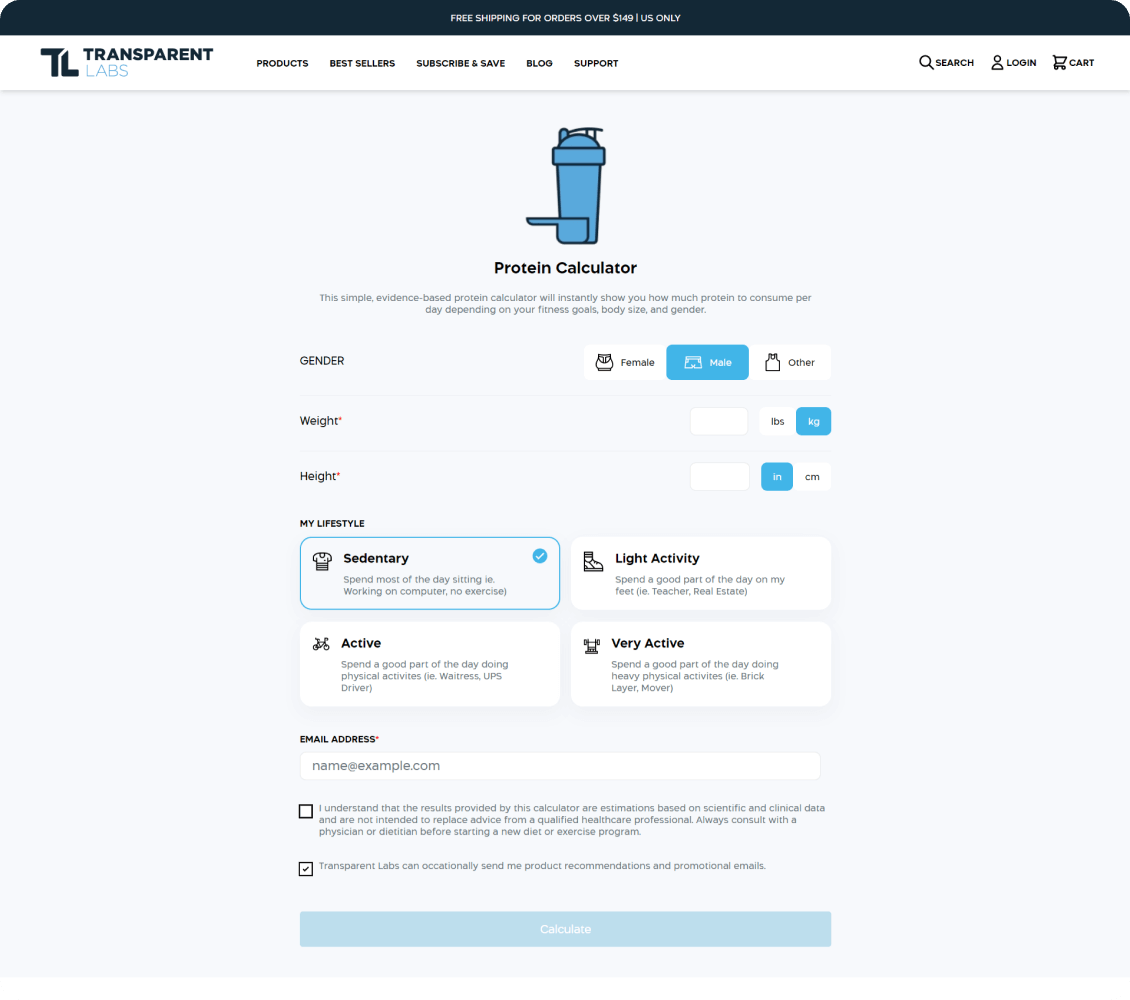Image resolution: width=1130 pixels, height=1000 pixels.
Task: Open the shopping cart icon
Action: point(1059,63)
